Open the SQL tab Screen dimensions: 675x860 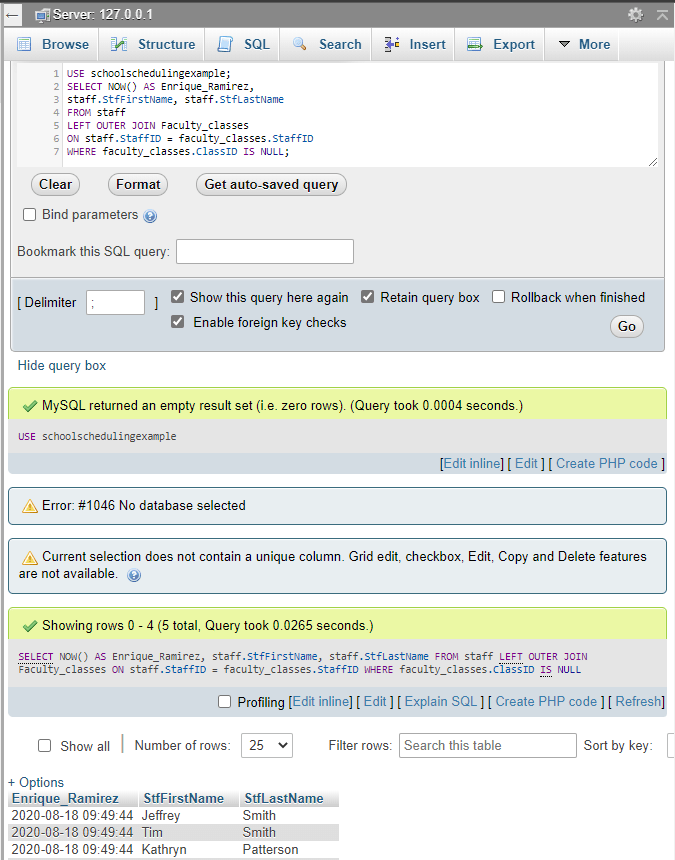pos(243,44)
